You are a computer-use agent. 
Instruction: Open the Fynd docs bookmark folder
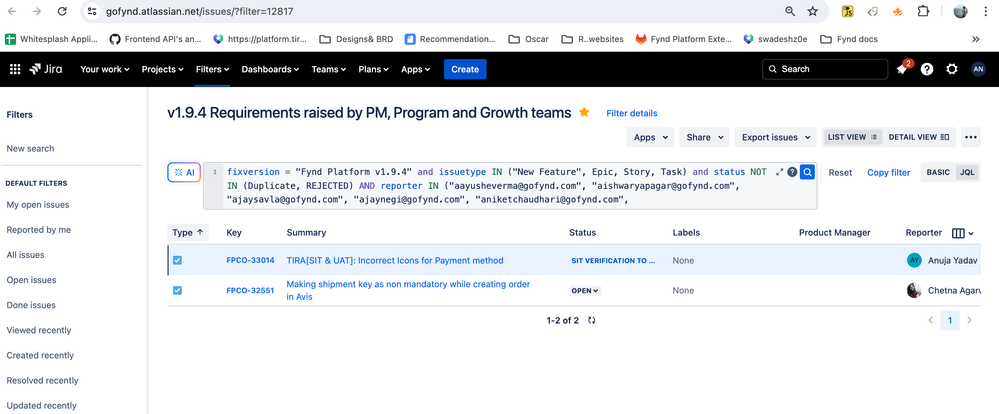(x=849, y=39)
